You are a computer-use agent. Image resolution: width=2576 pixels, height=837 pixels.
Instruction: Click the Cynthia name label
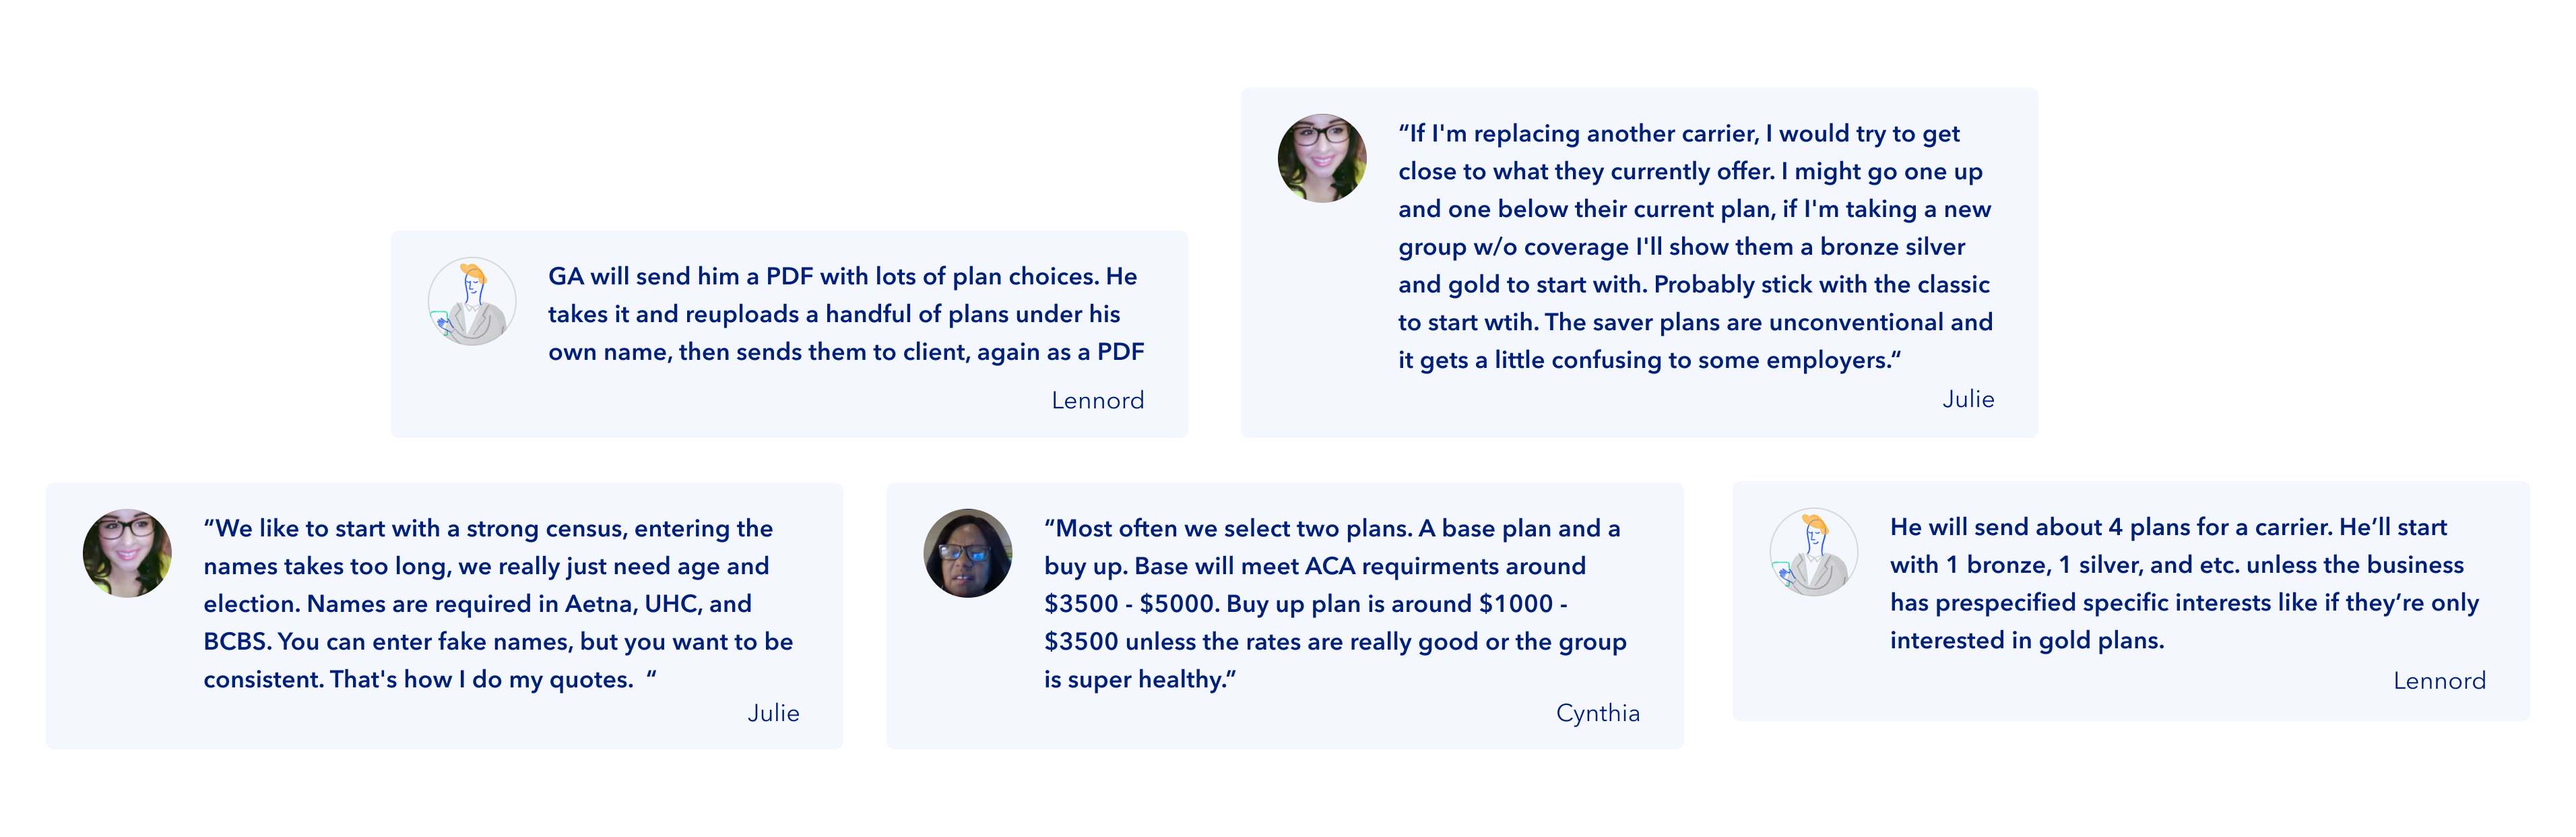[x=1597, y=713]
